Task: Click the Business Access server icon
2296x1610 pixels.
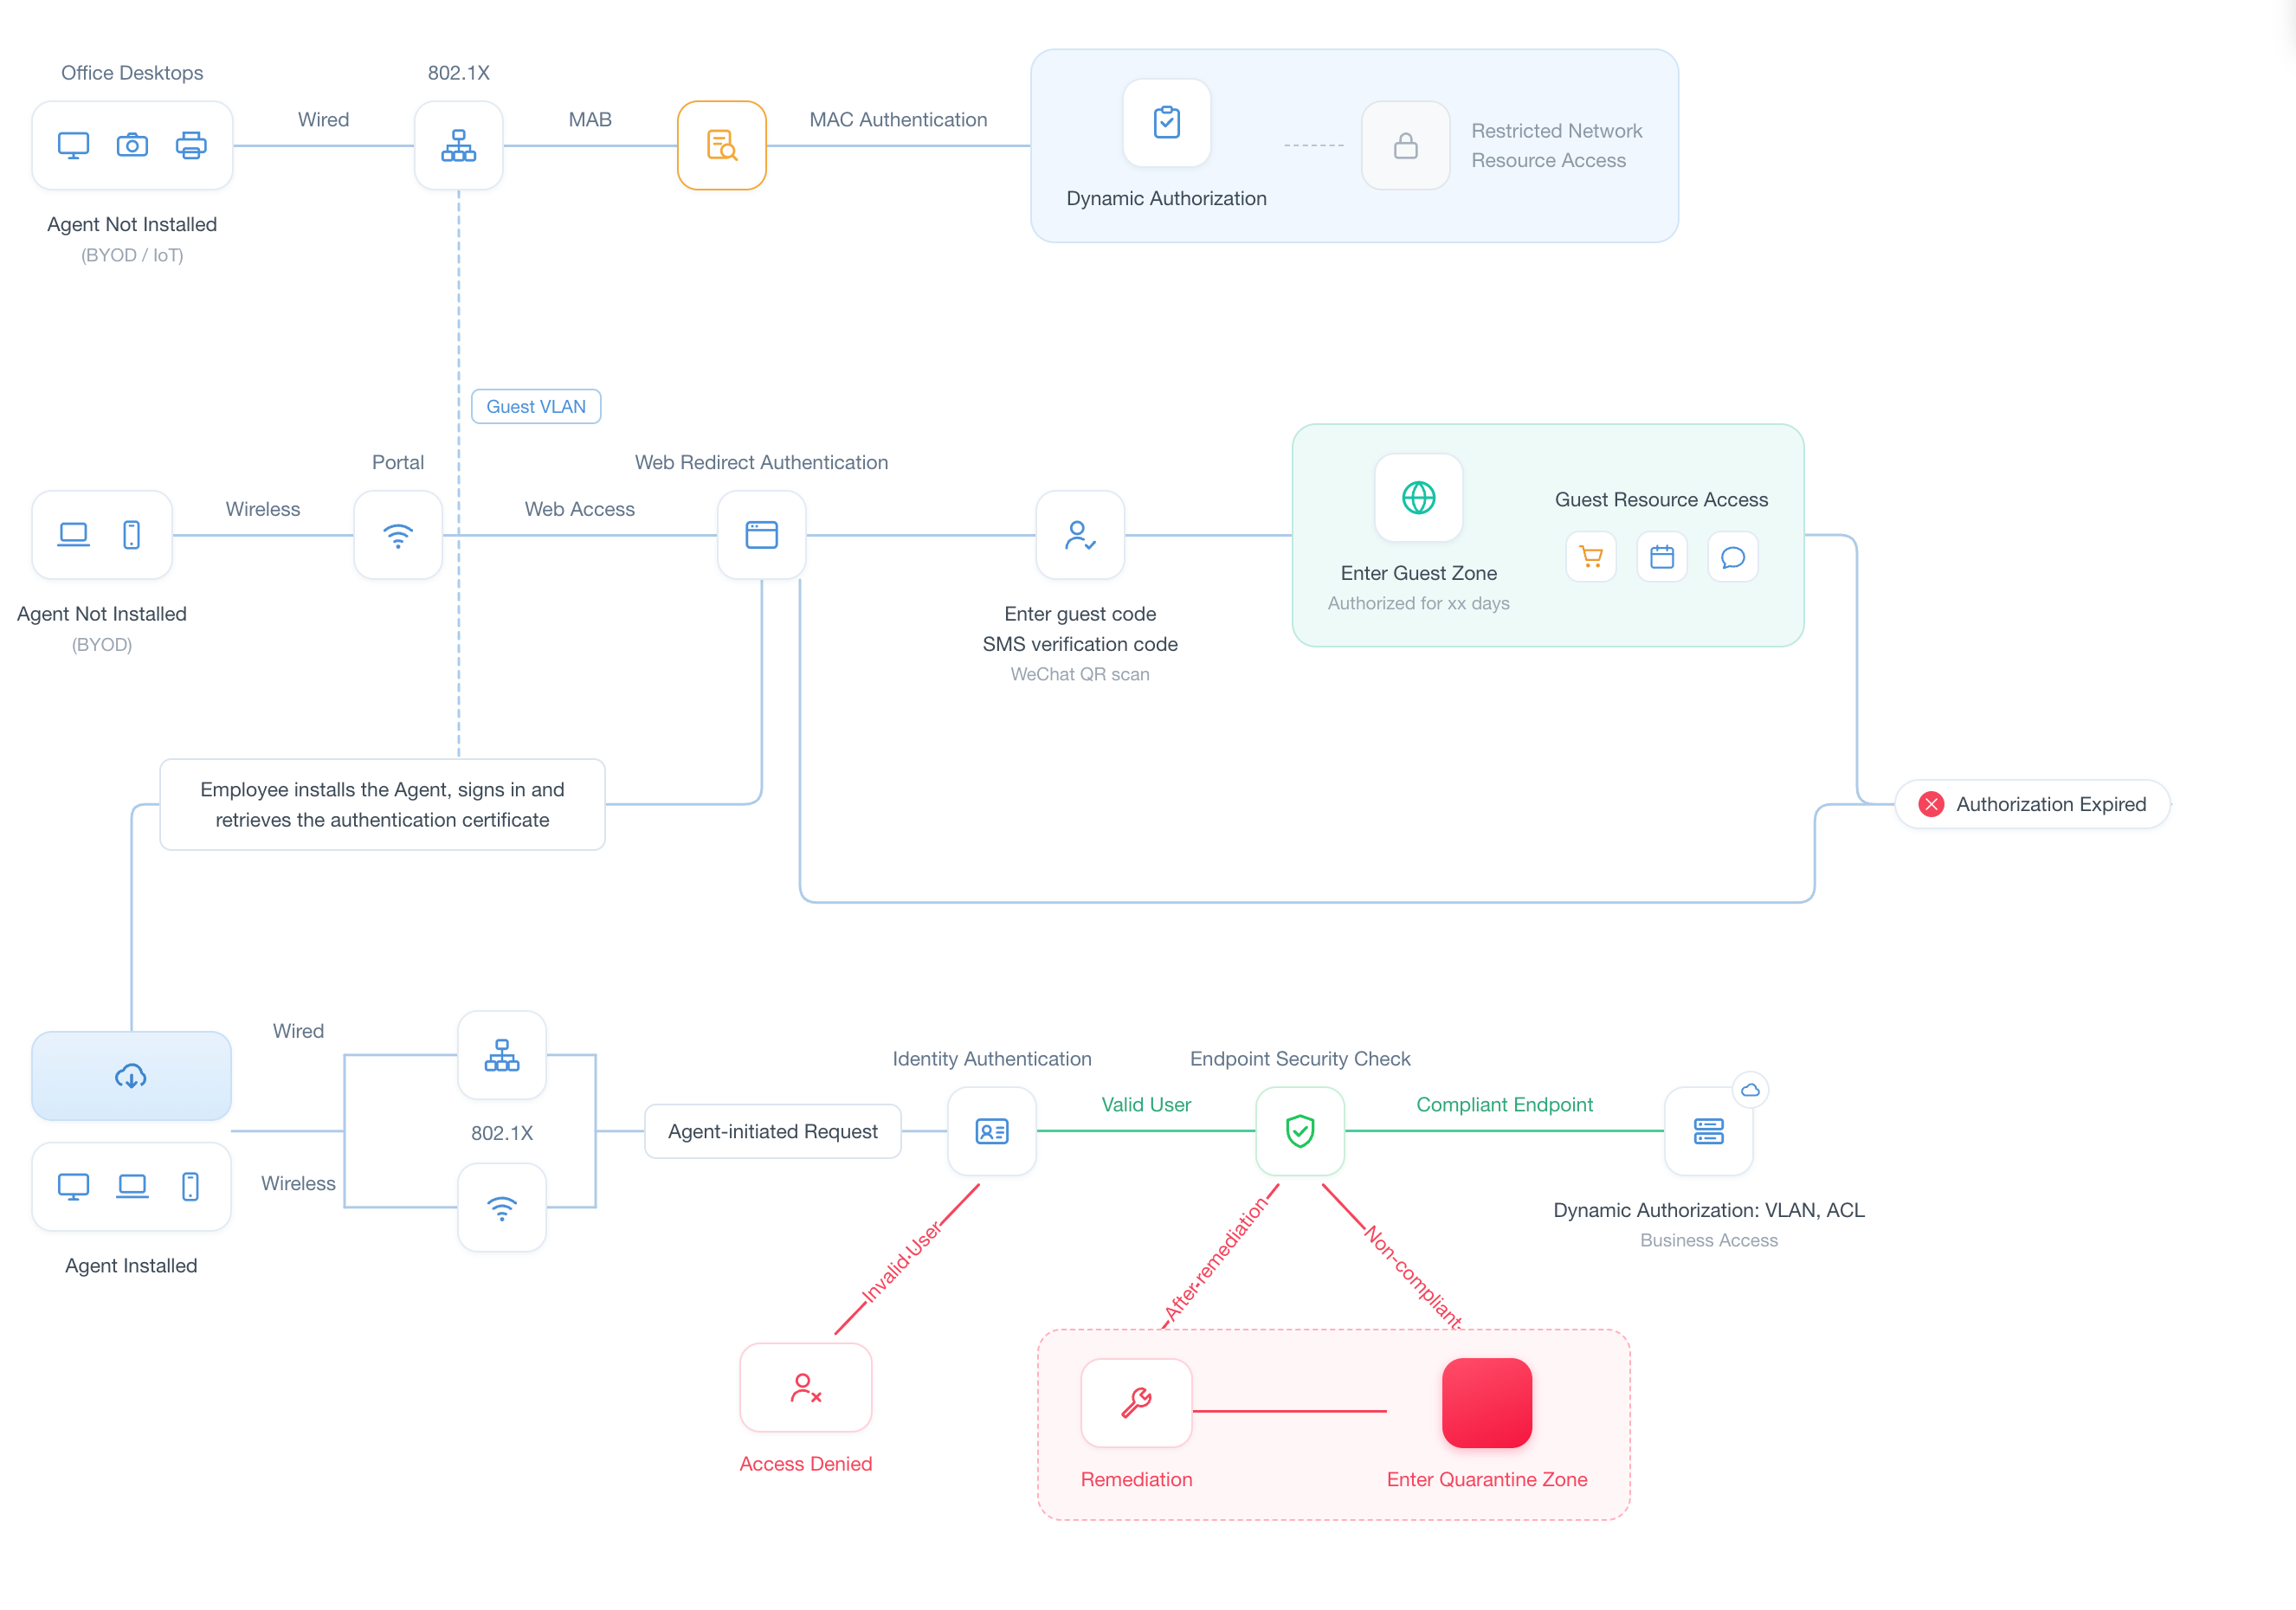Action: point(1708,1131)
